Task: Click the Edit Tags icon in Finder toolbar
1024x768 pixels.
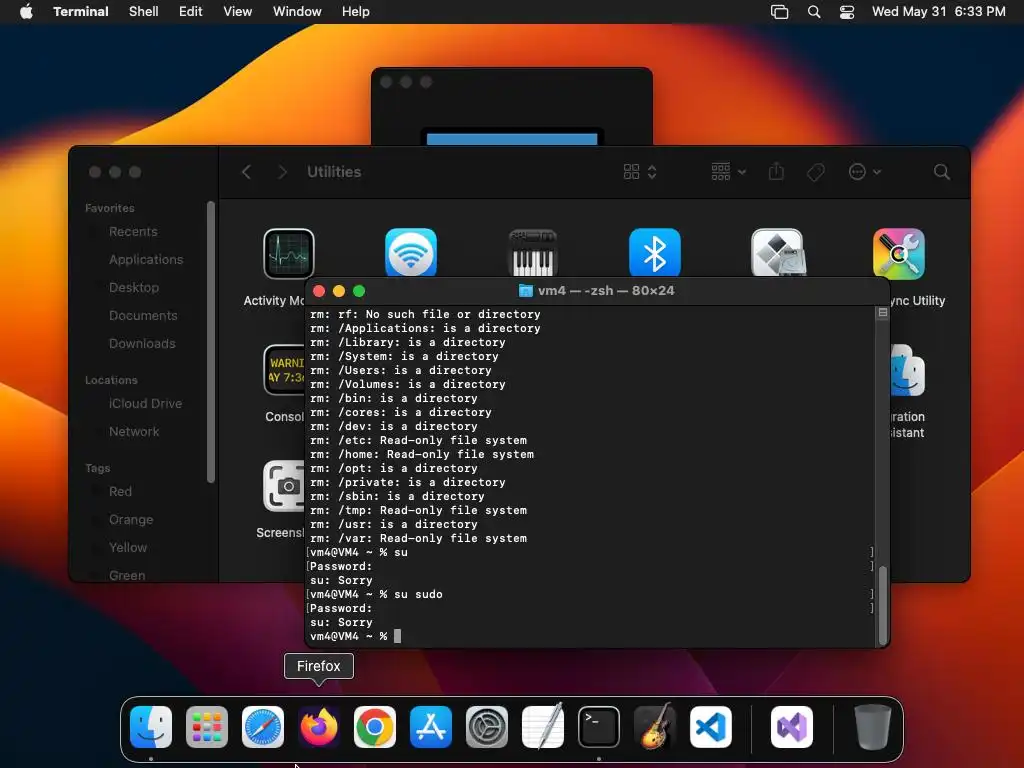Action: point(816,172)
